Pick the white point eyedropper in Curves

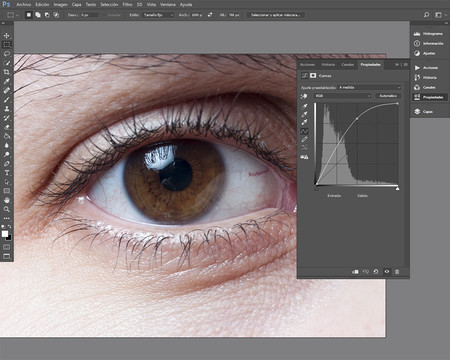coord(304,122)
